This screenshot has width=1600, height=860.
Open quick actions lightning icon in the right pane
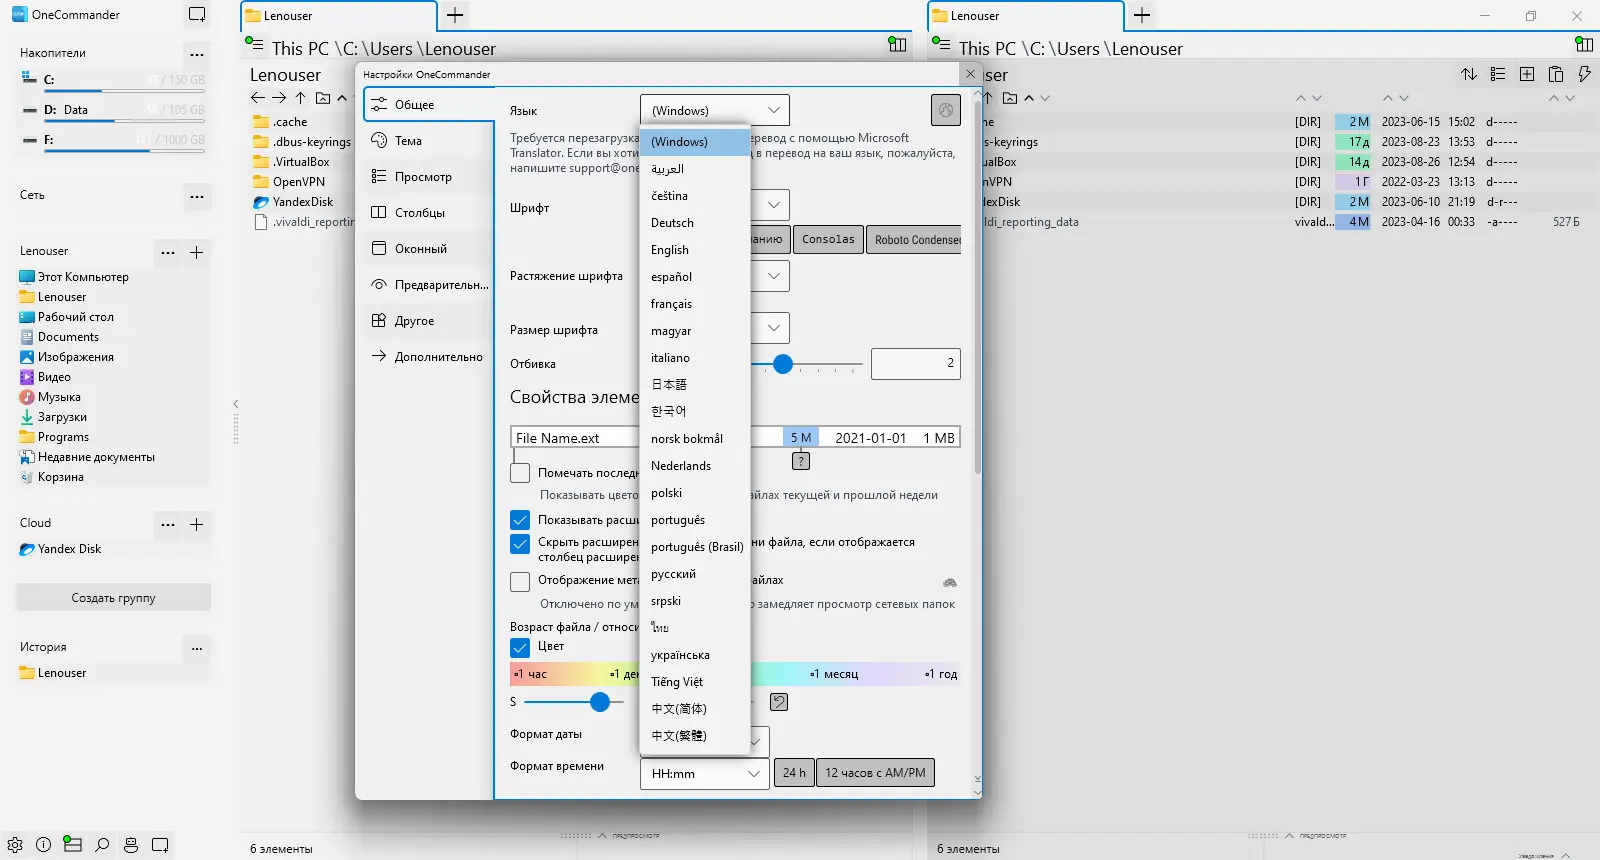1584,74
